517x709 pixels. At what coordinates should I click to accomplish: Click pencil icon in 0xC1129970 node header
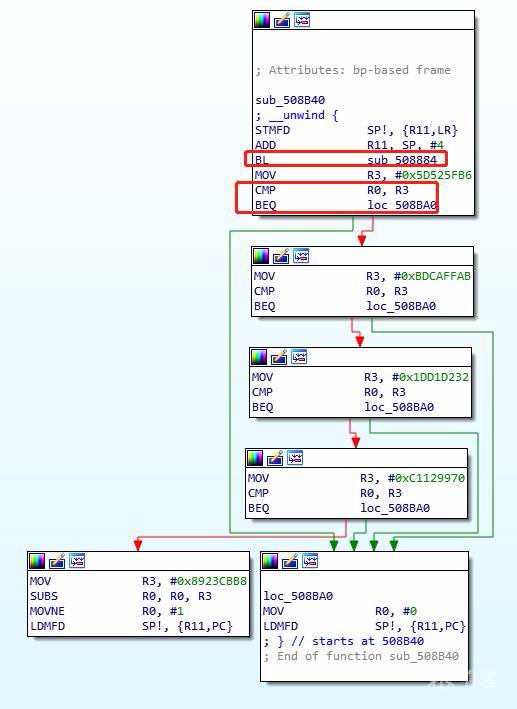point(275,458)
